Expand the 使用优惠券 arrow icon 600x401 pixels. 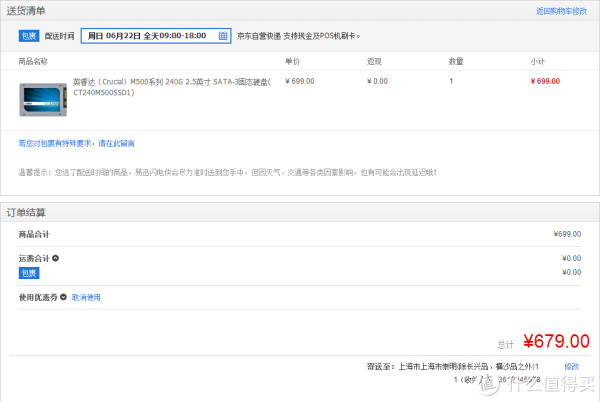coord(64,297)
